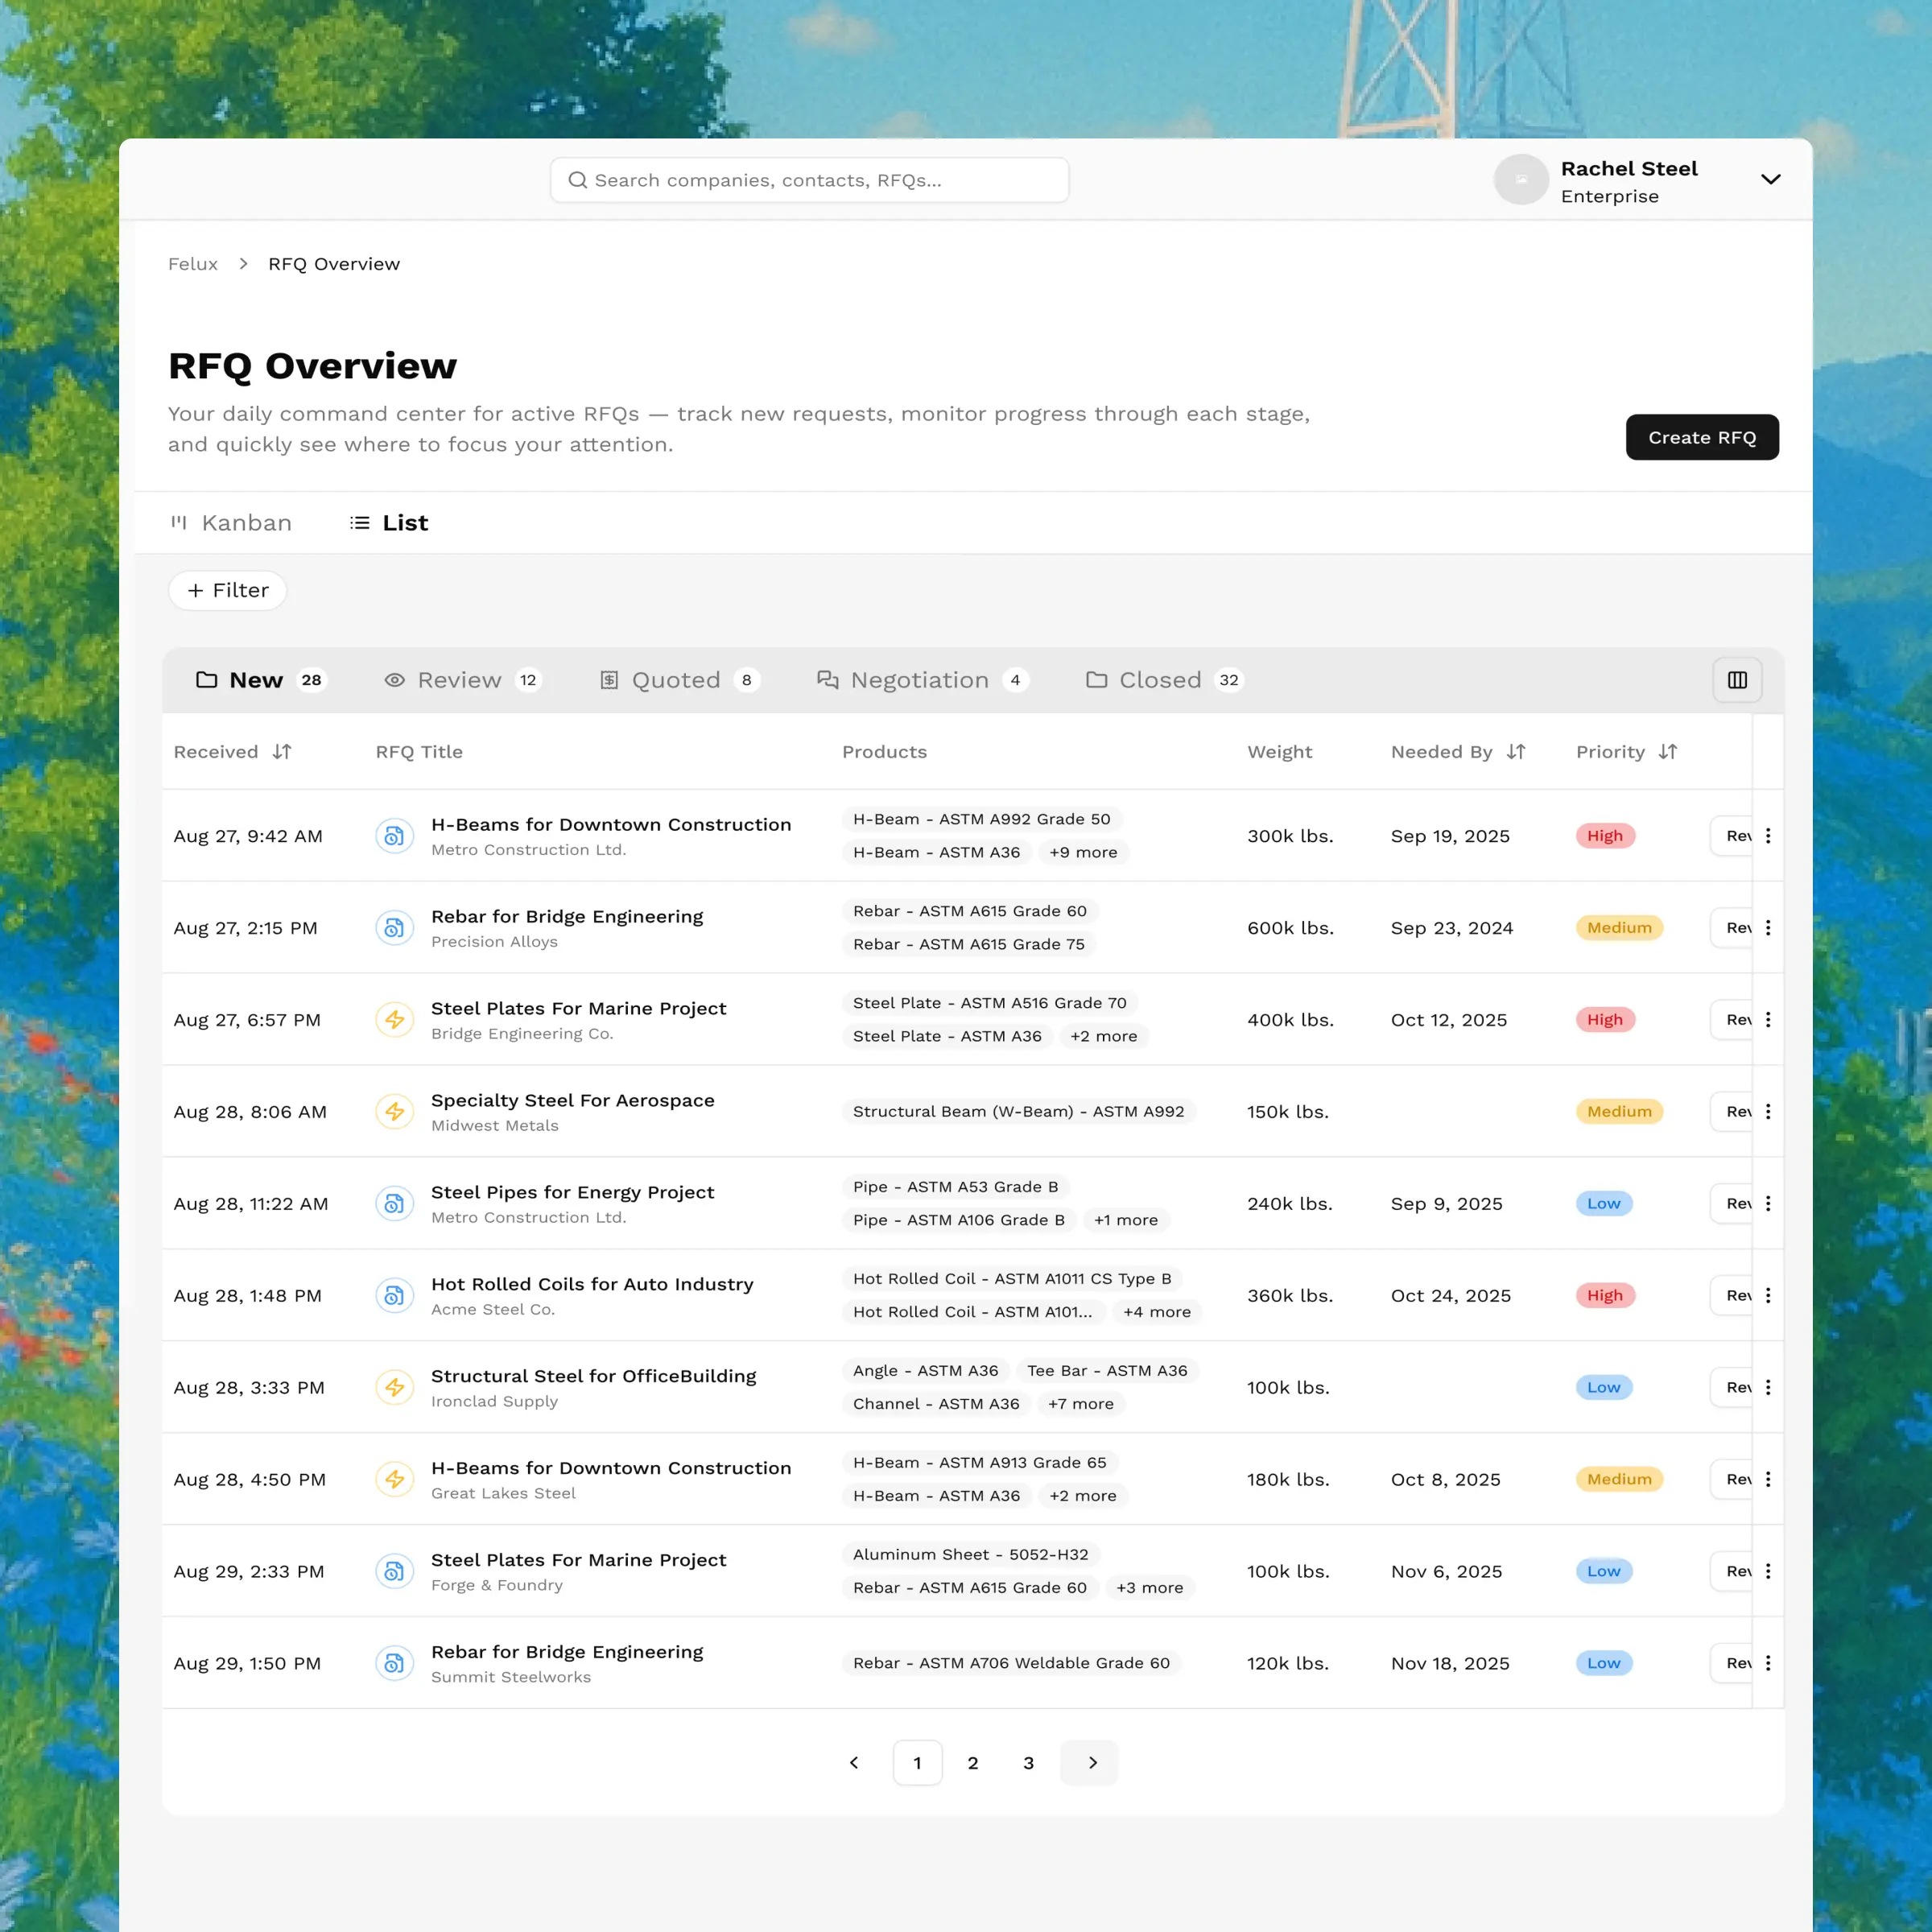Select the List view toggle

(x=390, y=523)
